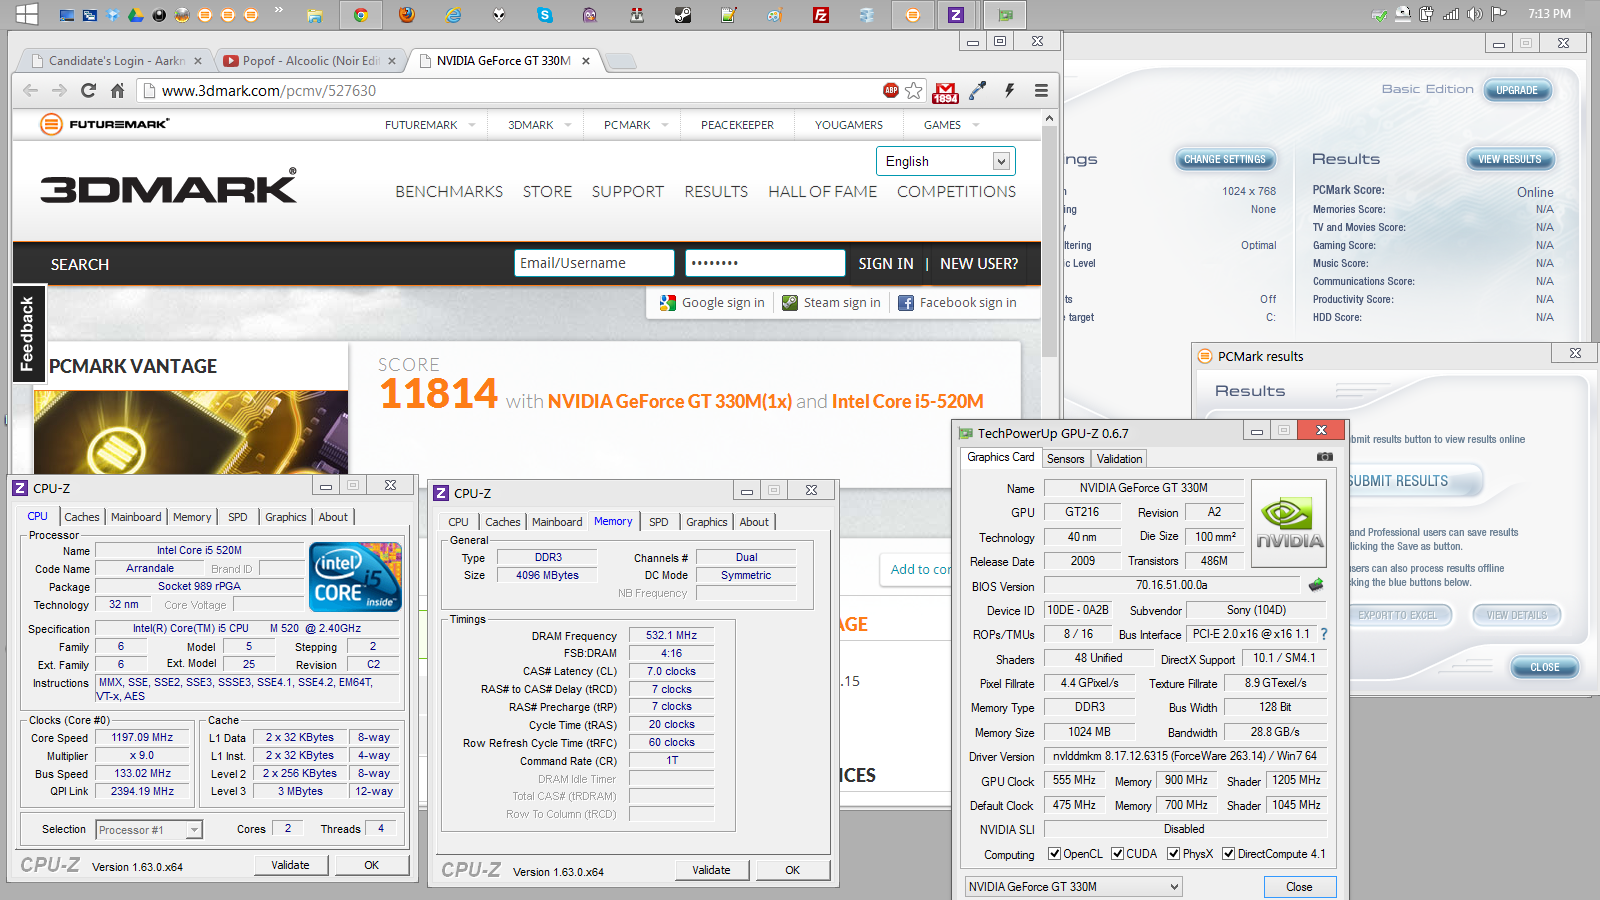Image resolution: width=1600 pixels, height=900 pixels.
Task: Open the HALL OF FAME menu item
Action: (822, 192)
